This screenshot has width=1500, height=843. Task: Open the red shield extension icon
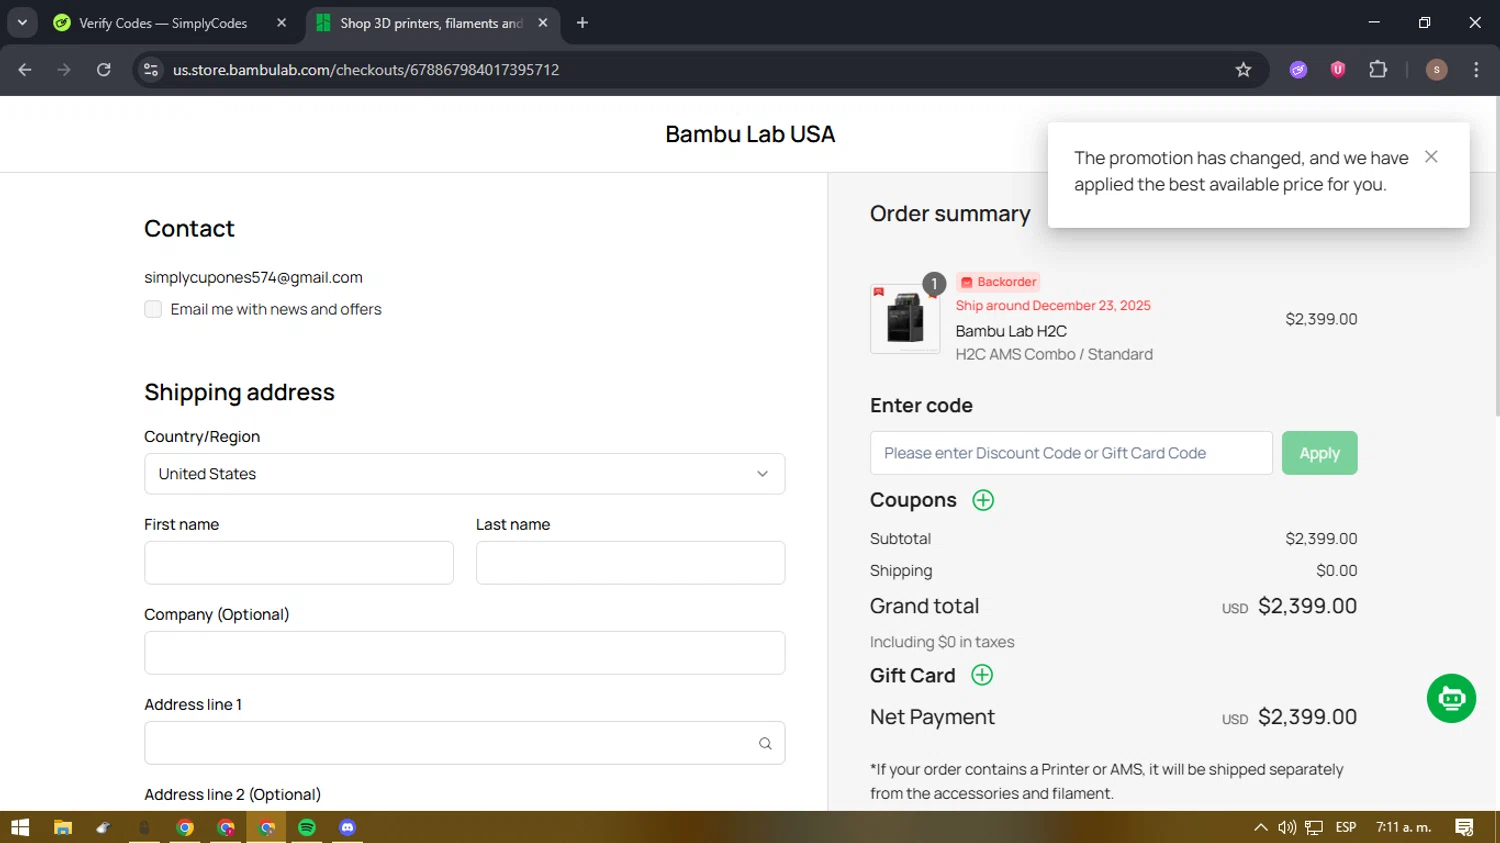(x=1338, y=70)
